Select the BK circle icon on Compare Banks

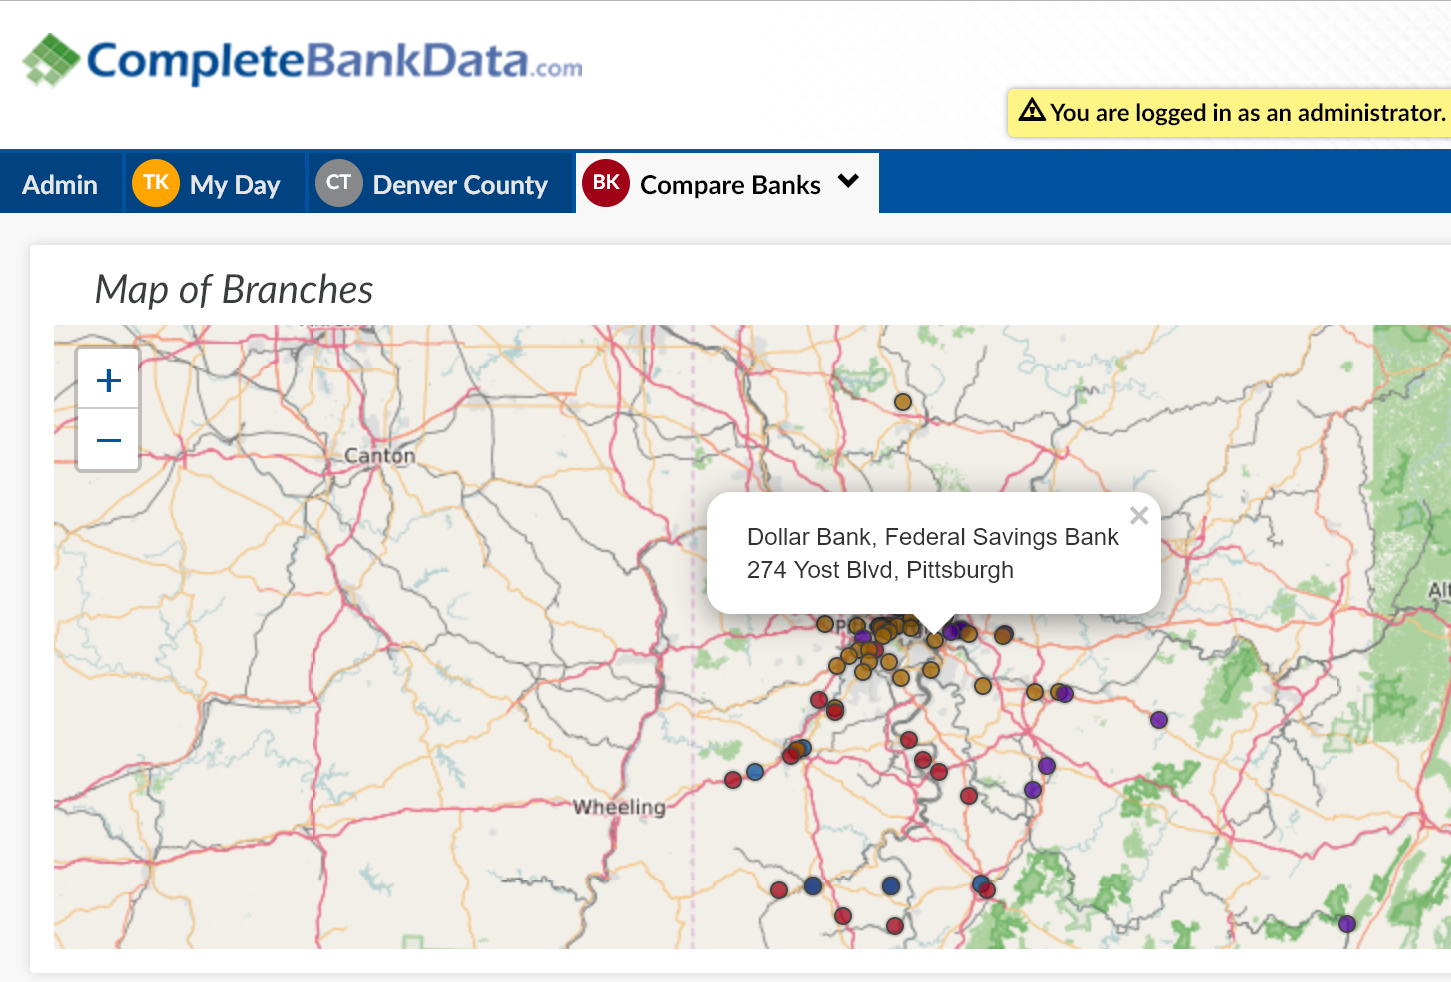pyautogui.click(x=606, y=182)
